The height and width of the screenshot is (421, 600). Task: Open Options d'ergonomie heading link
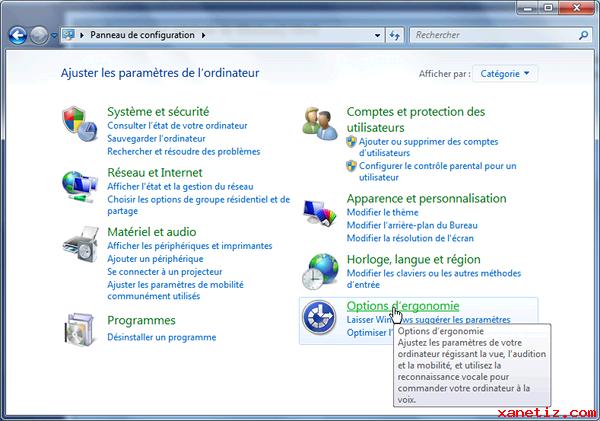(x=403, y=306)
